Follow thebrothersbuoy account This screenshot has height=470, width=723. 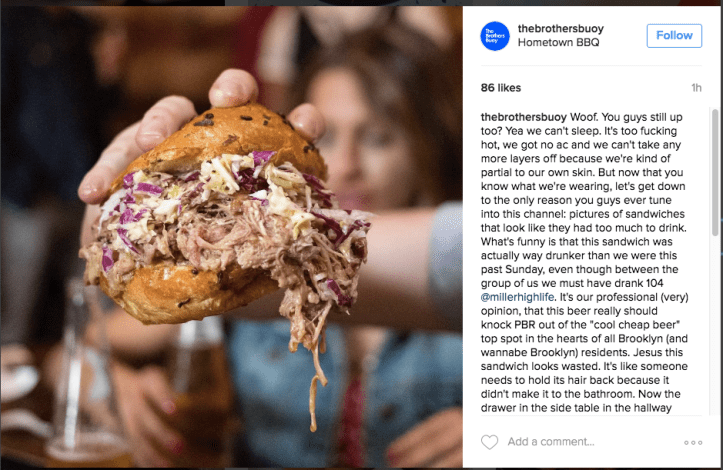point(674,36)
